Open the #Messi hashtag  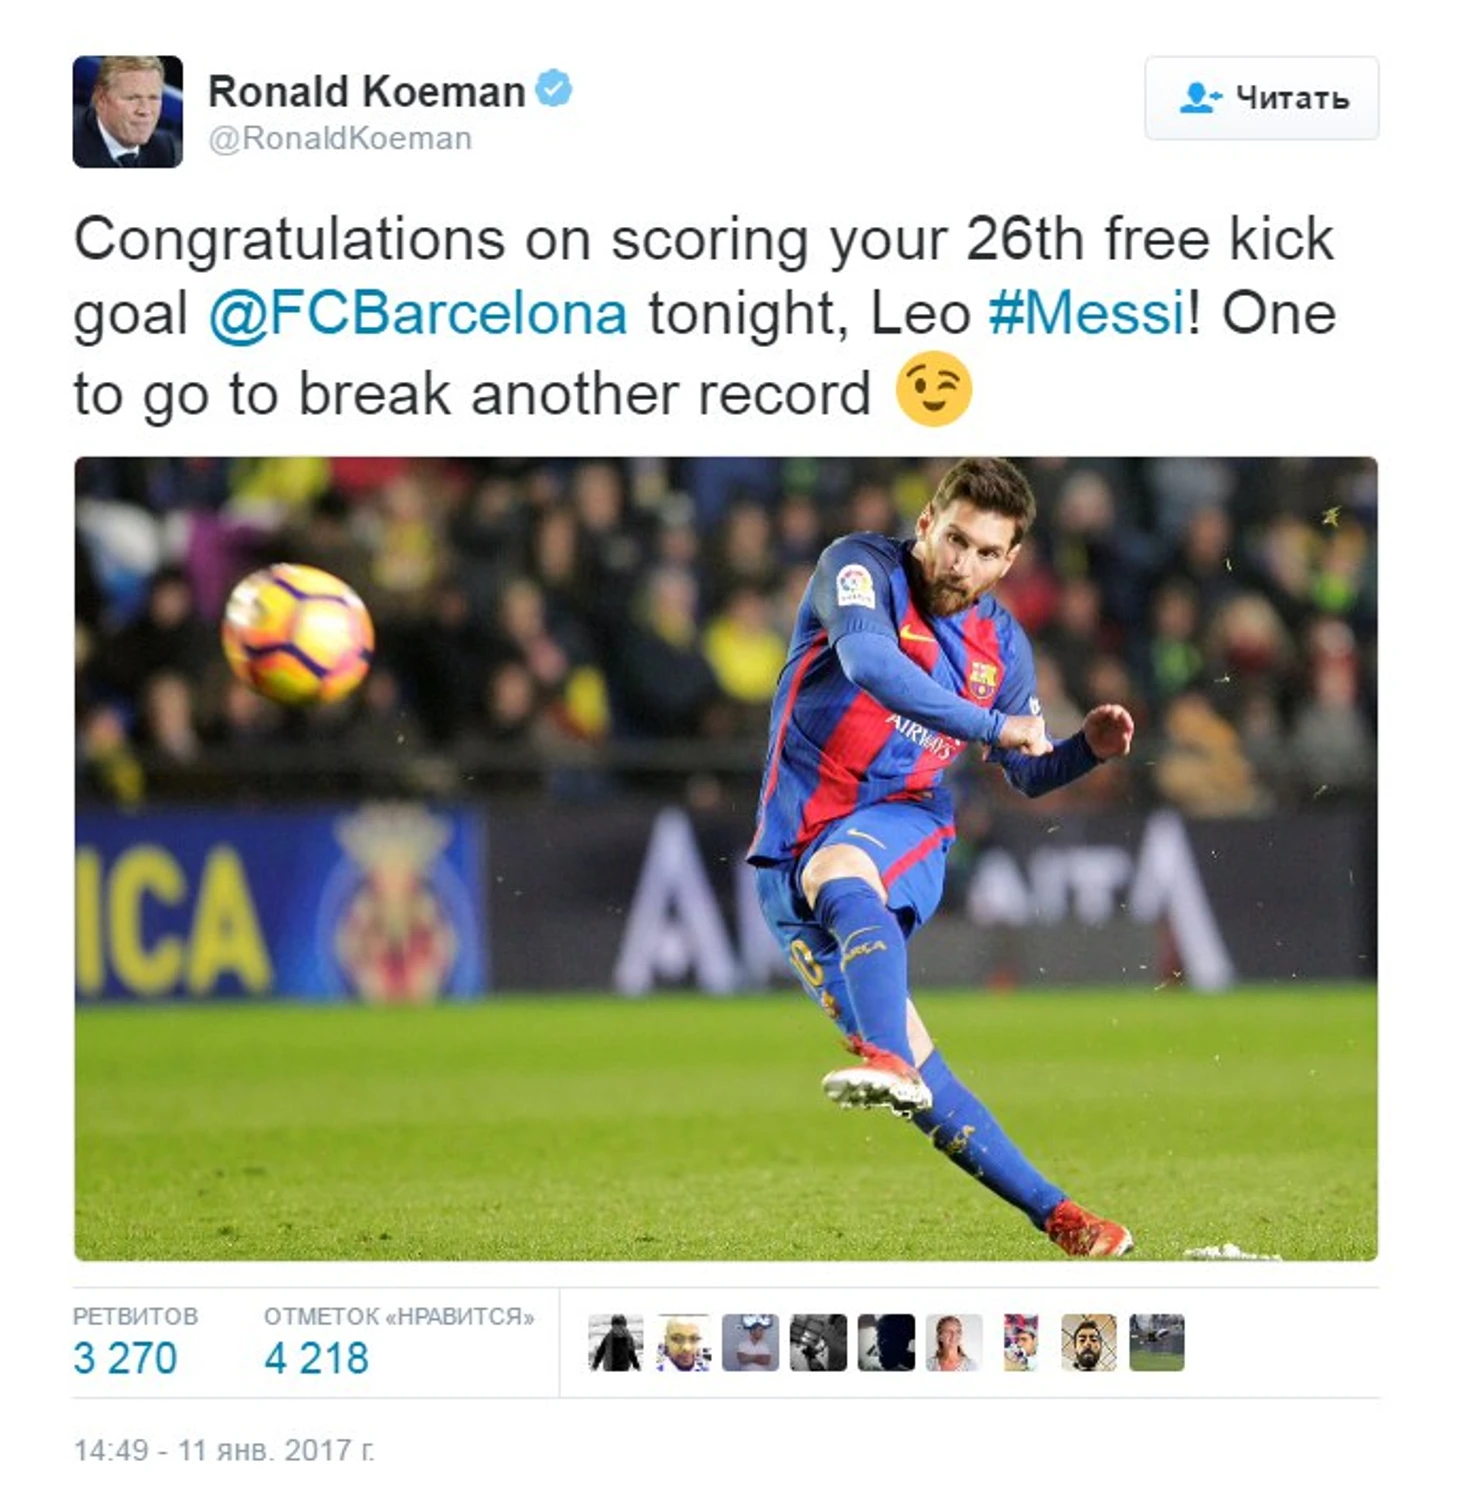tap(1087, 314)
